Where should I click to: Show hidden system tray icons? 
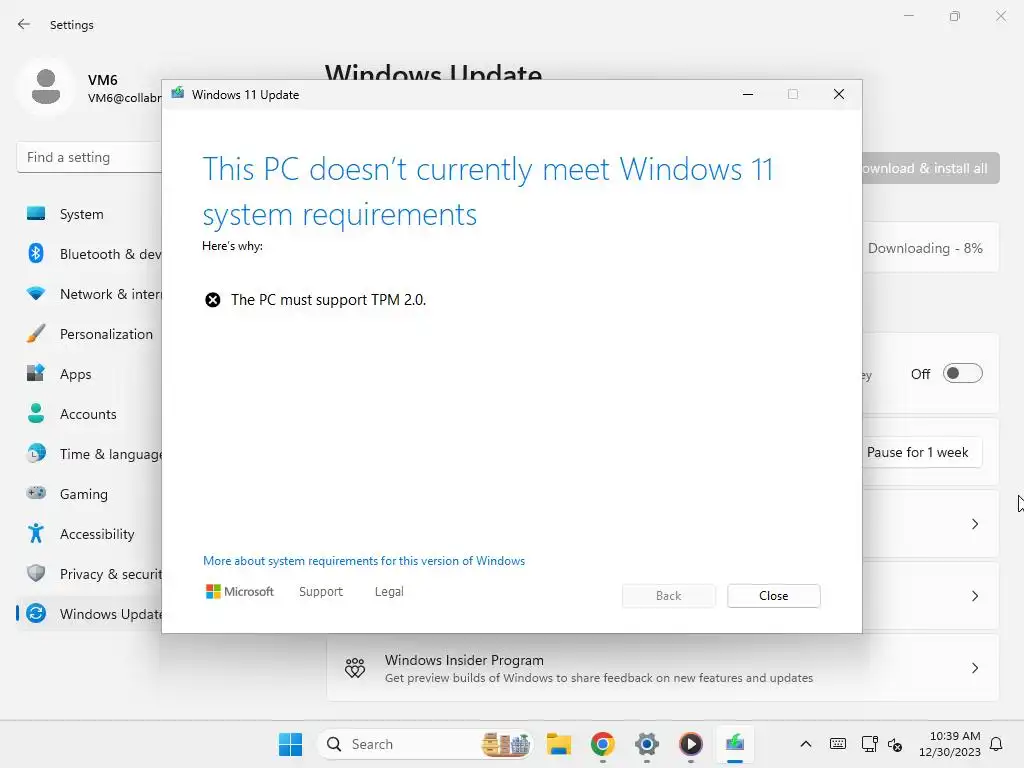tap(806, 744)
